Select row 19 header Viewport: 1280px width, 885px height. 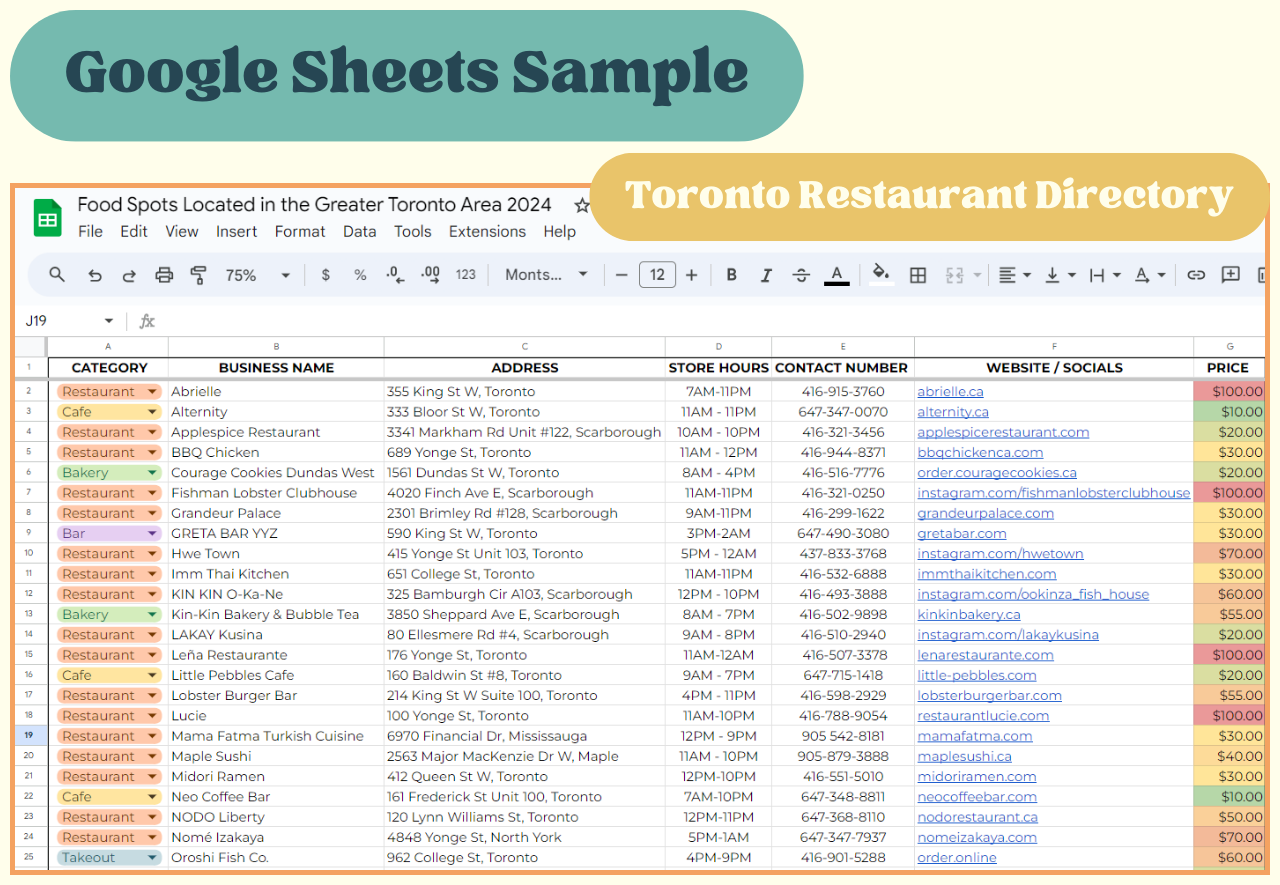click(29, 736)
